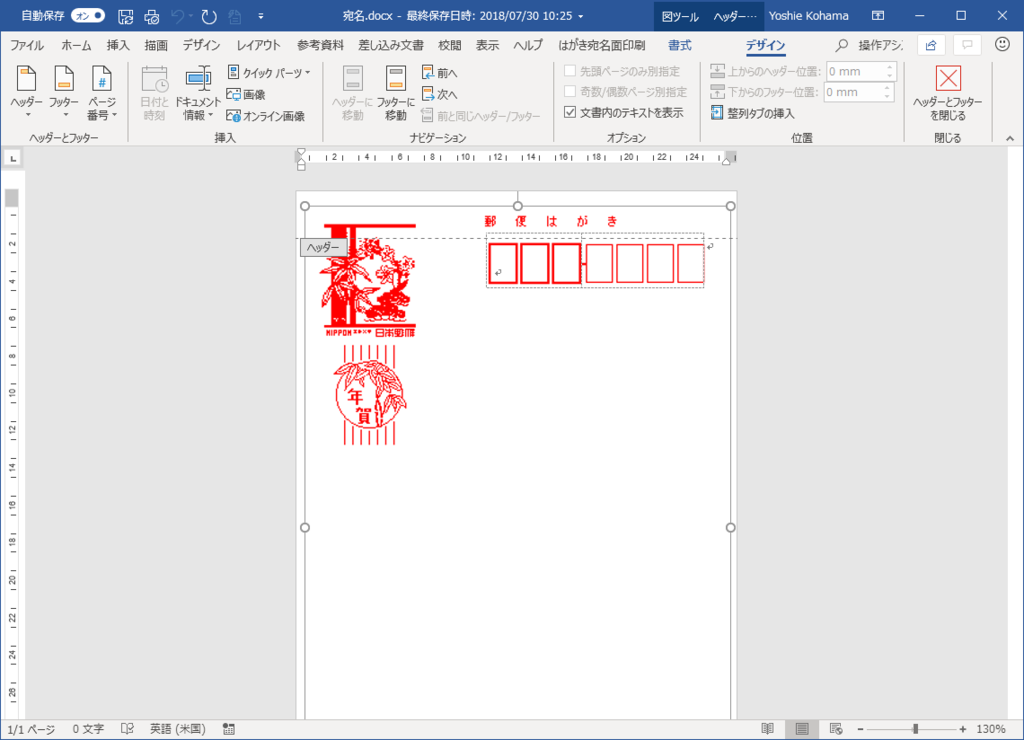The image size is (1024, 740).
Task: Open the はがき宛名面印刷 tab
Action: pos(601,45)
